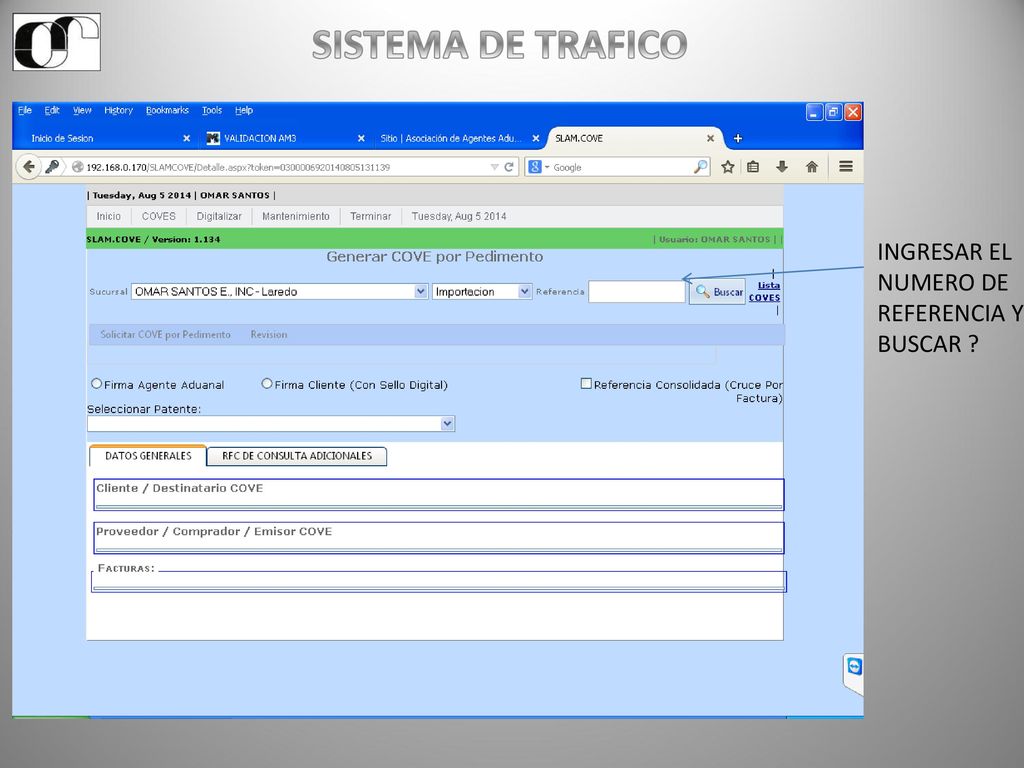This screenshot has height=768, width=1024.
Task: Open the bookmarks list icon
Action: (x=753, y=167)
